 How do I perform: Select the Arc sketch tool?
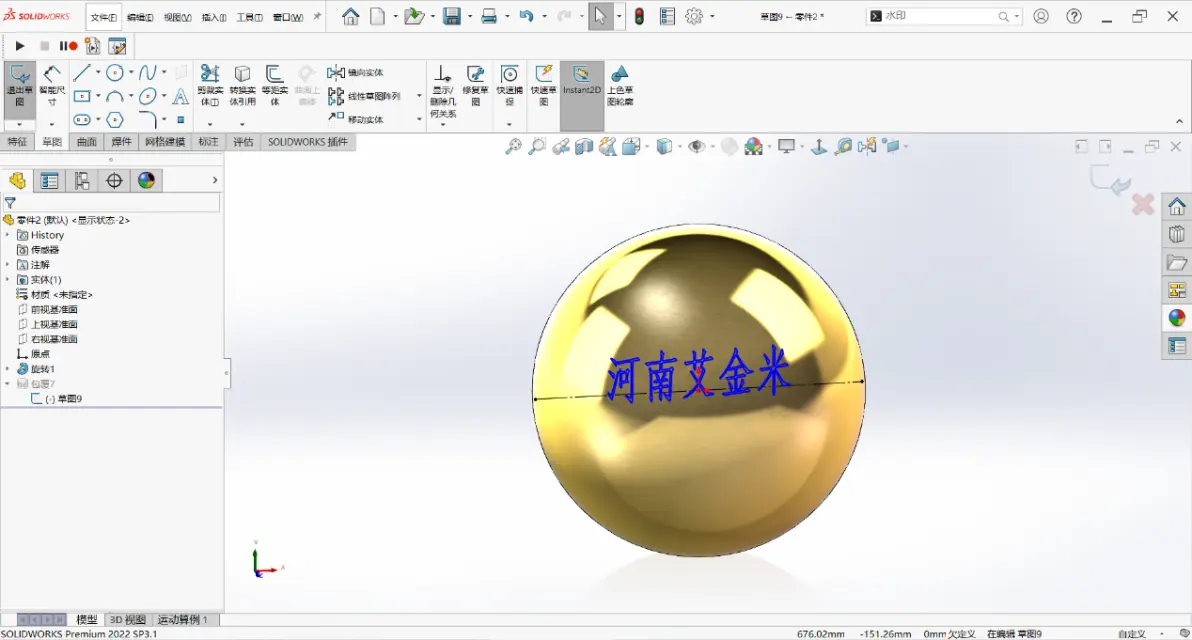(x=115, y=96)
